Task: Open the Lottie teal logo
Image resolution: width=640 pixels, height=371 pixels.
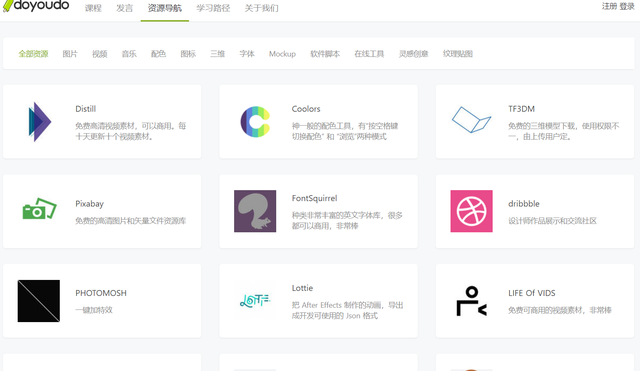Action: tap(255, 301)
